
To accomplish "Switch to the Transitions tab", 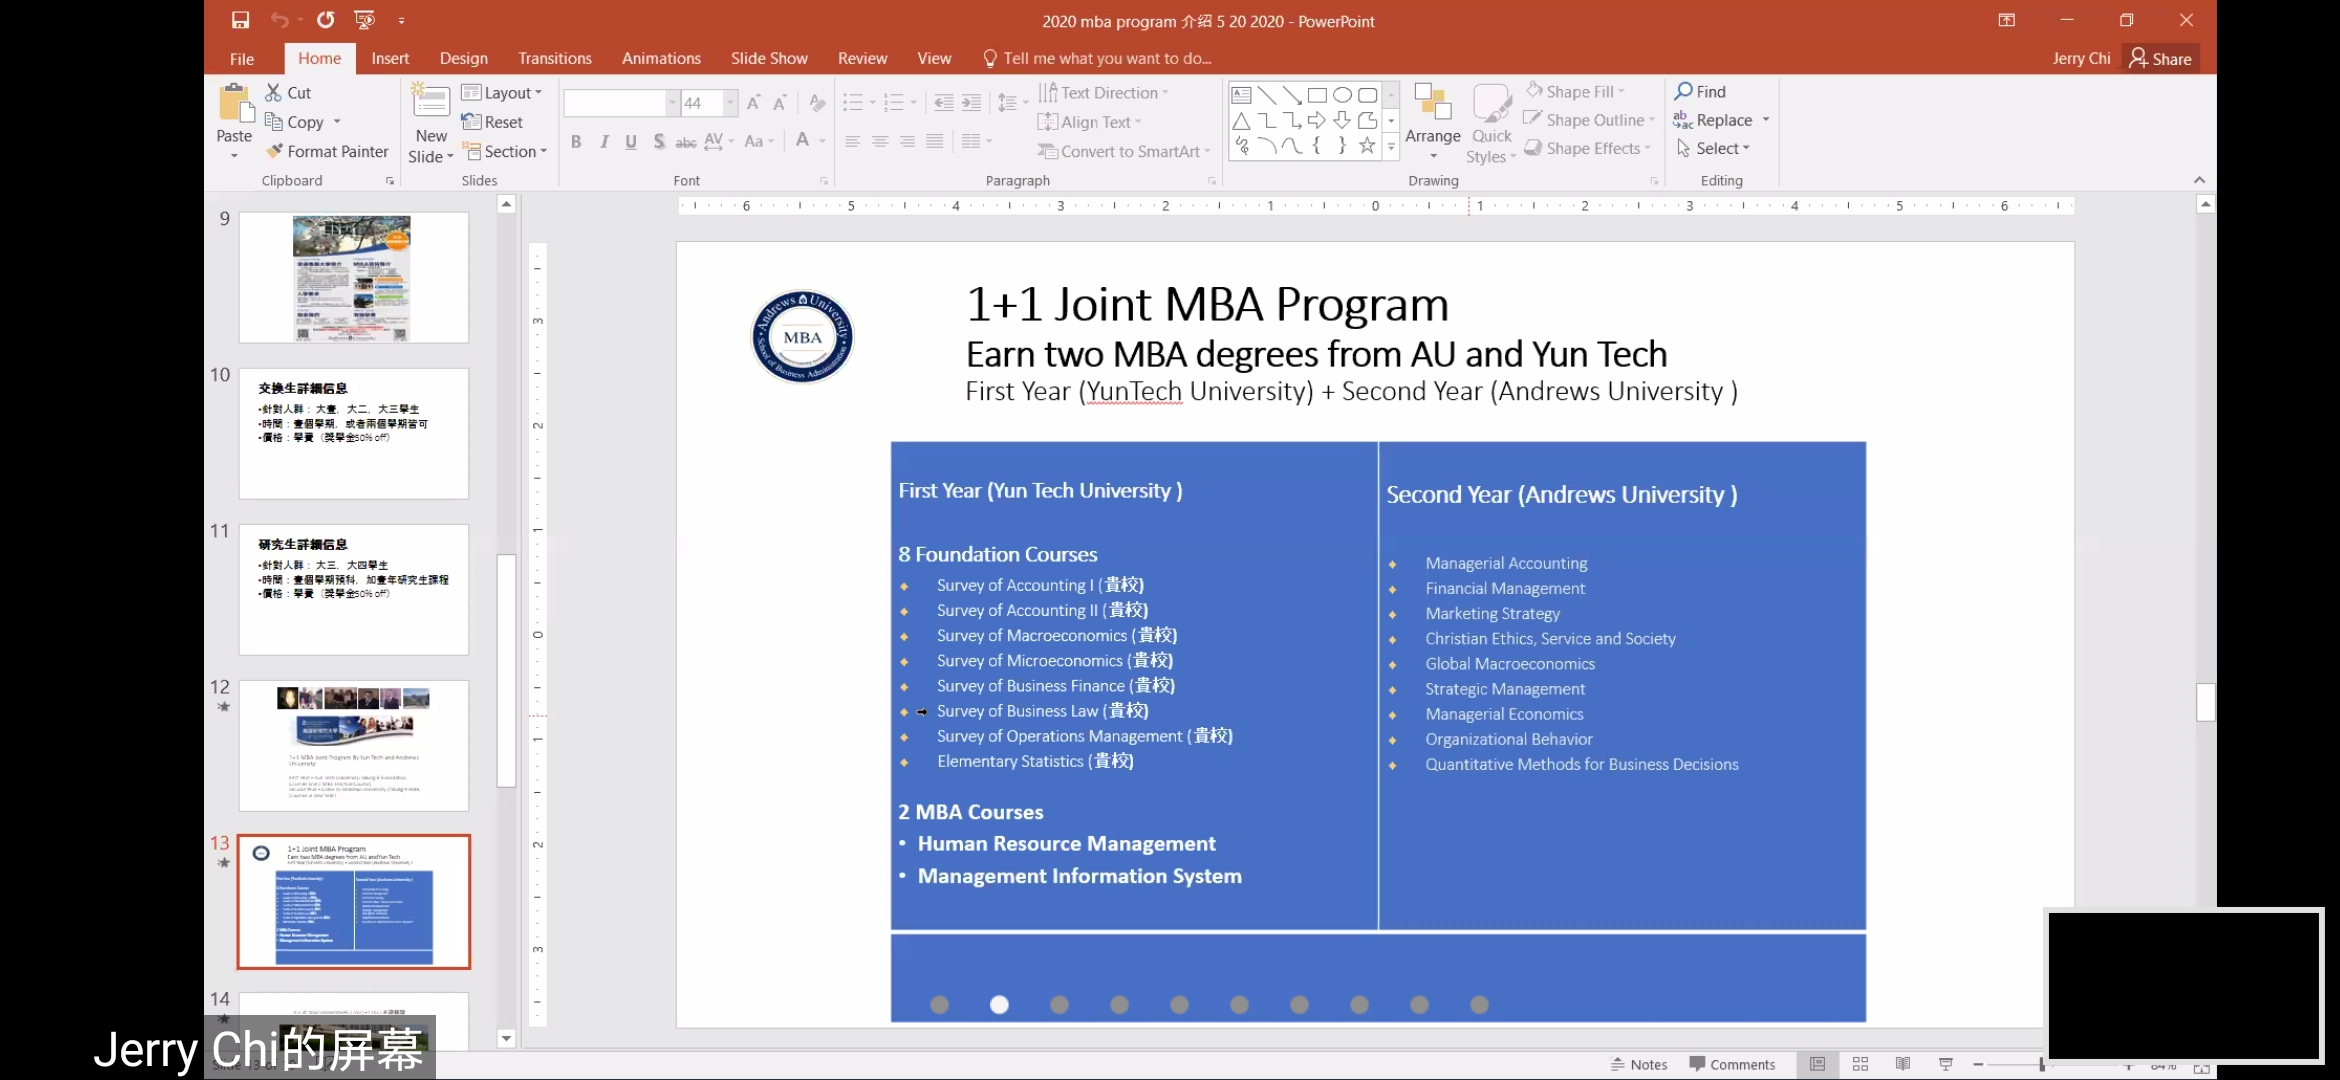I will tap(555, 58).
